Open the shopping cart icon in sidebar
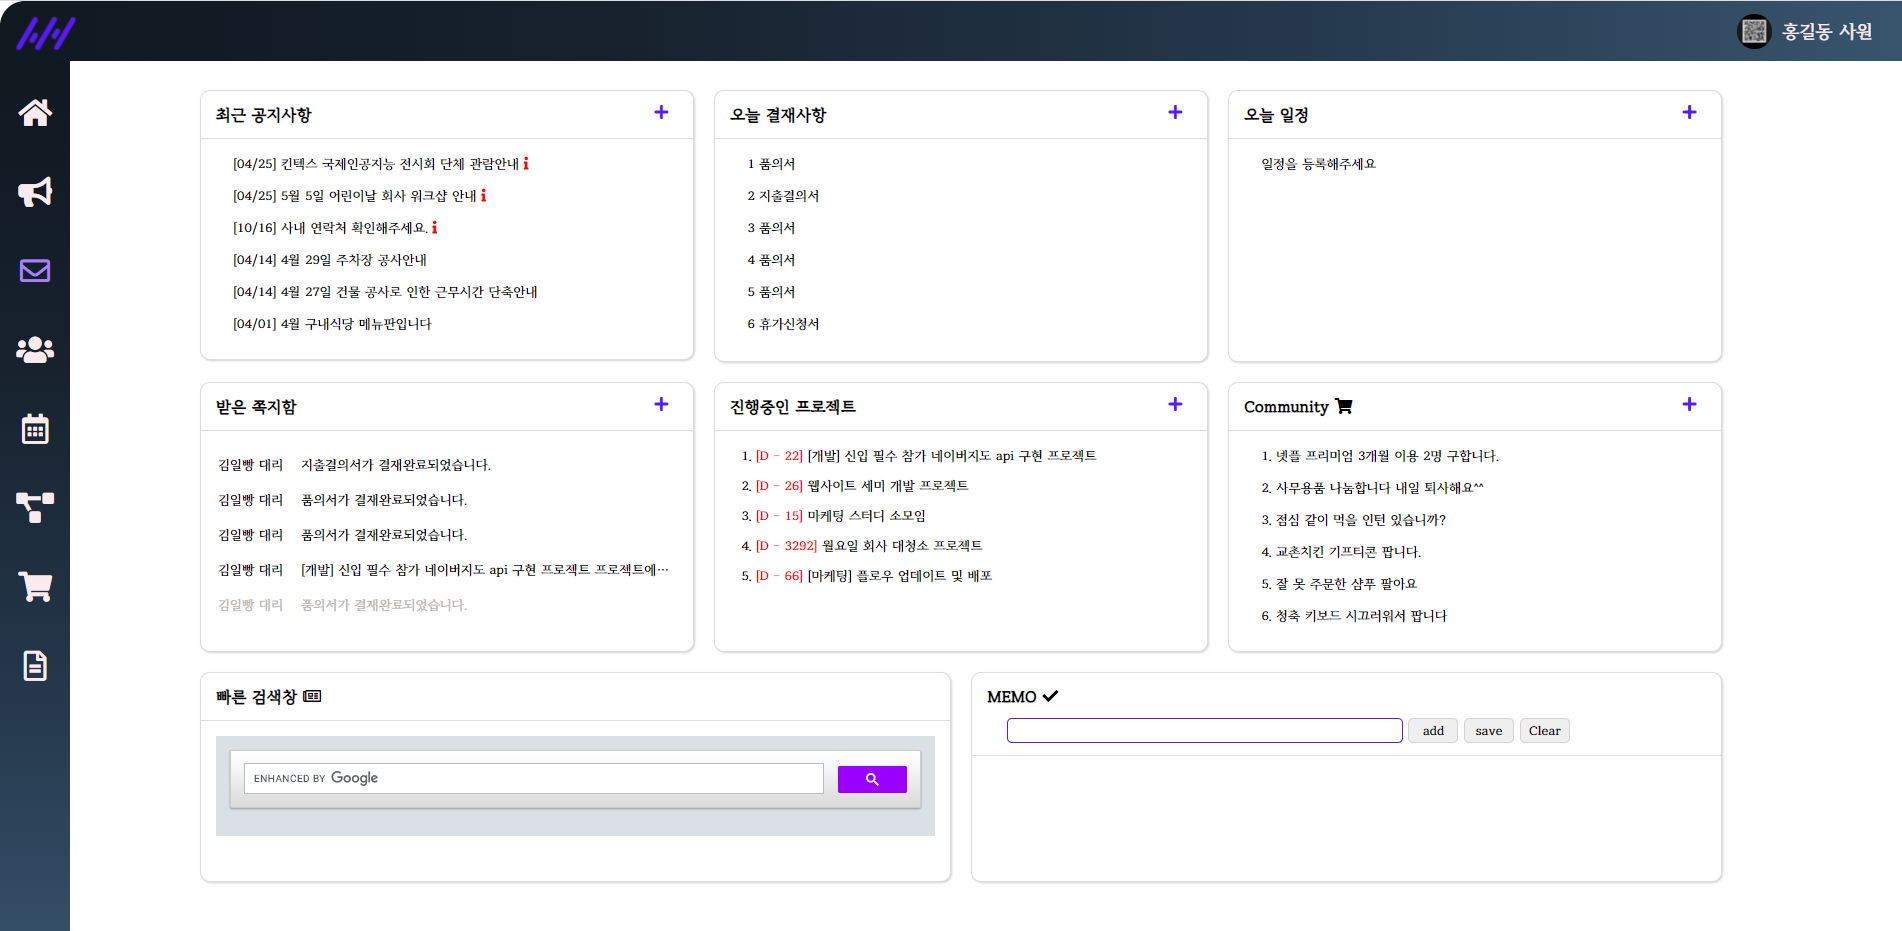 tap(35, 587)
